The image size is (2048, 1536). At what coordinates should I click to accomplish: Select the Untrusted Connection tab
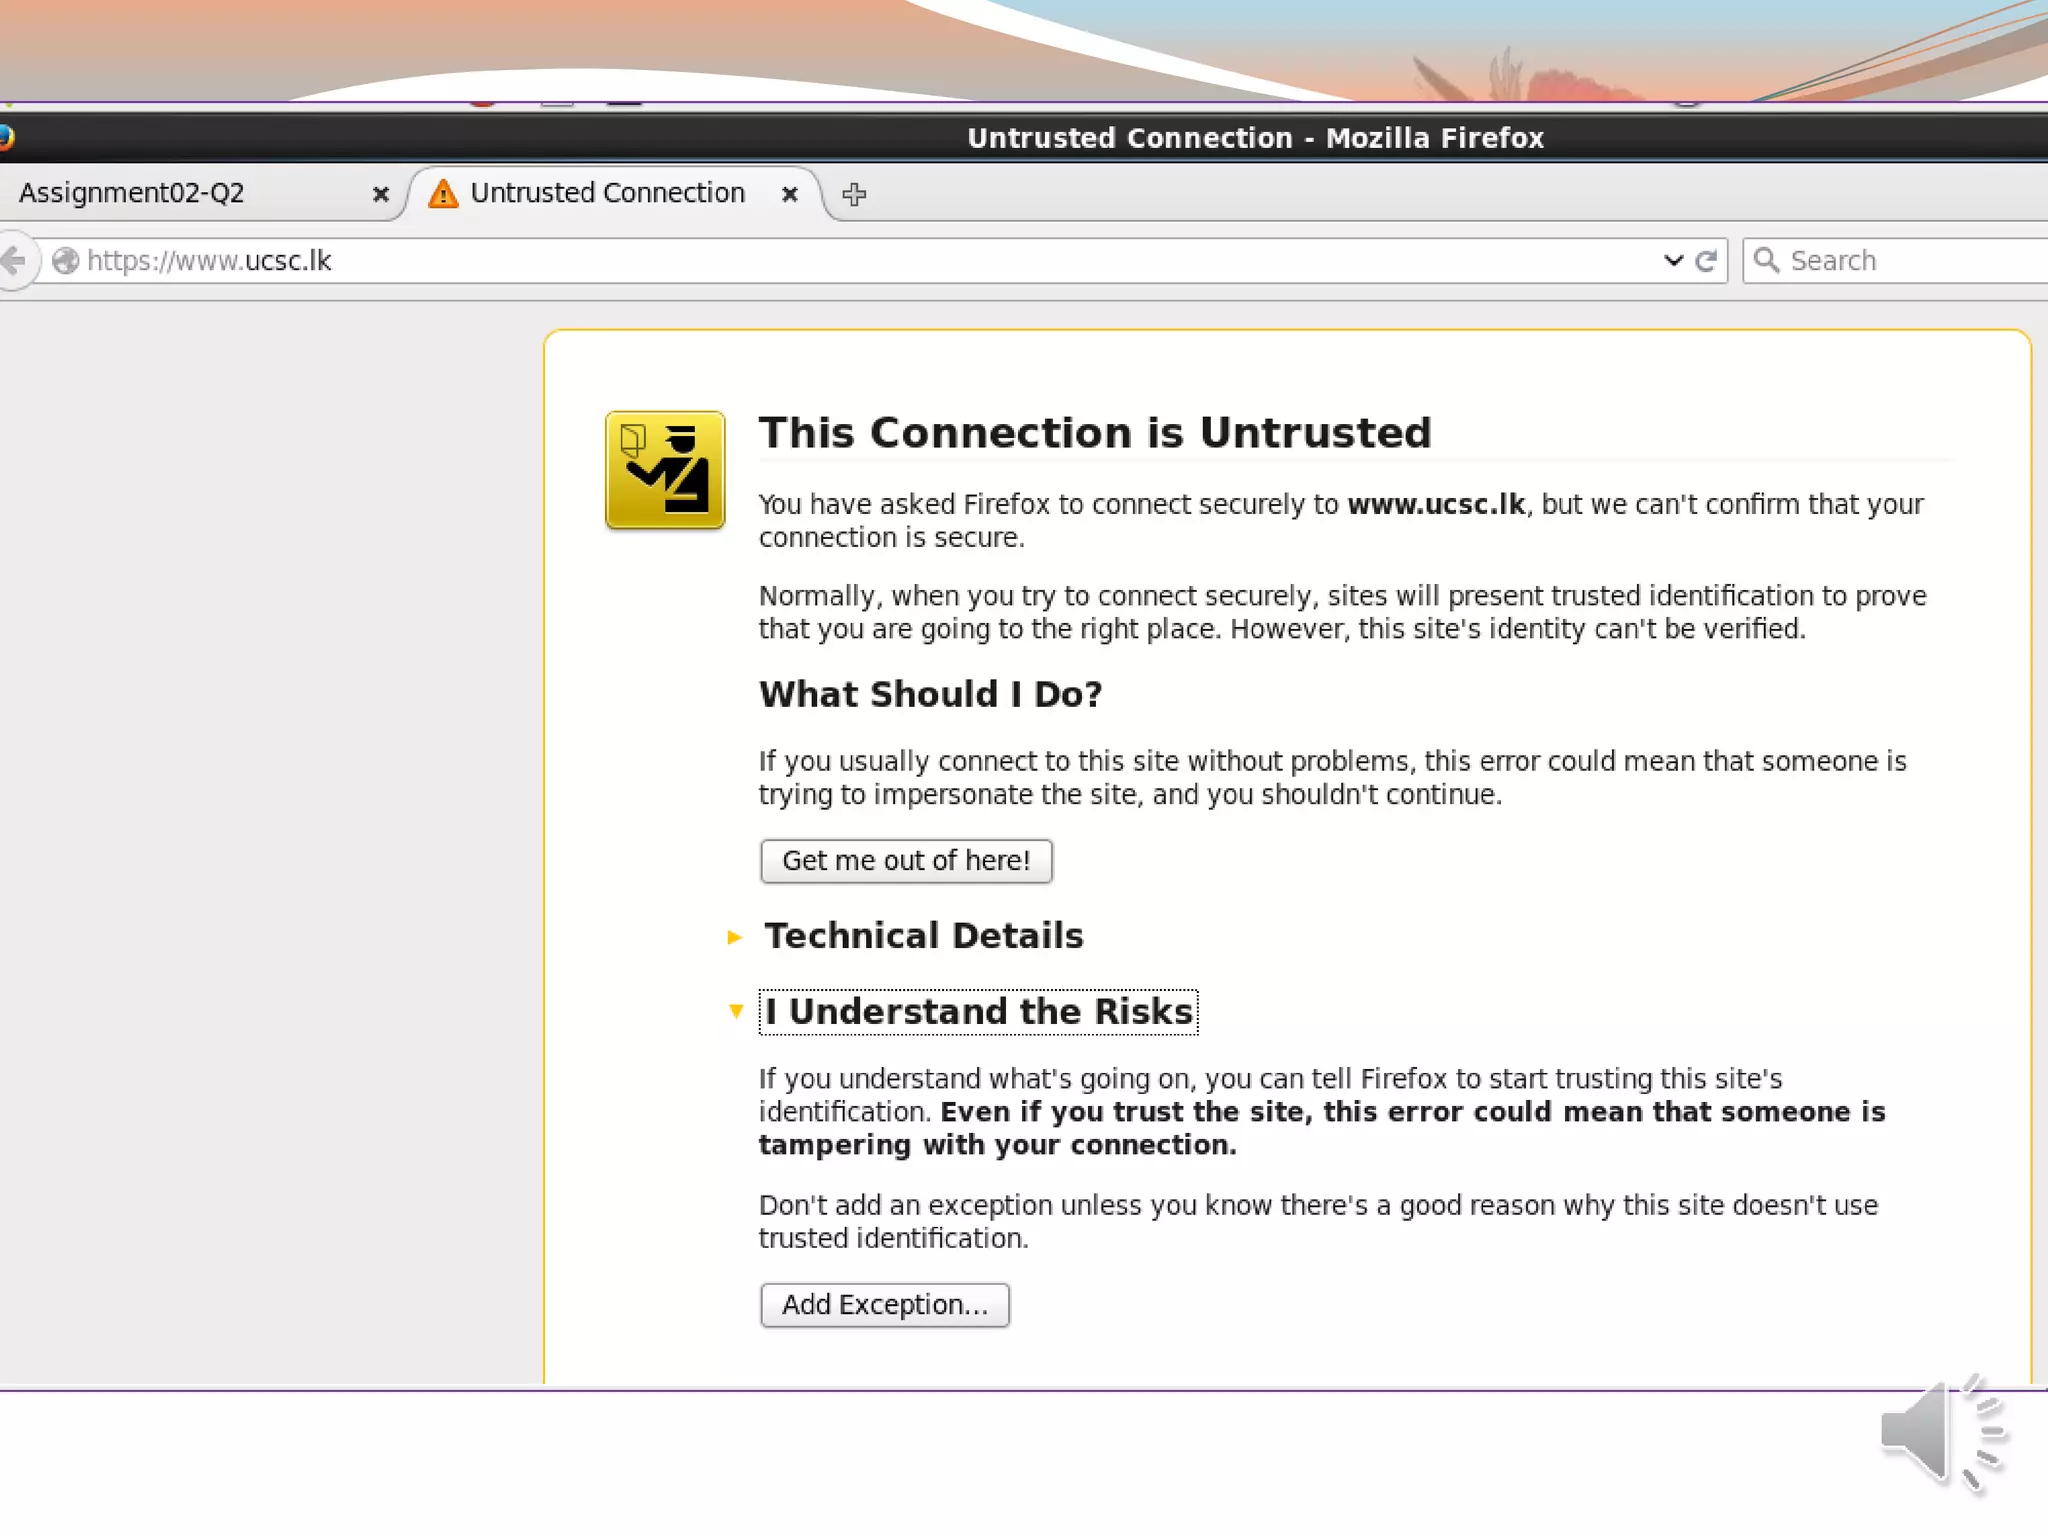tap(607, 193)
